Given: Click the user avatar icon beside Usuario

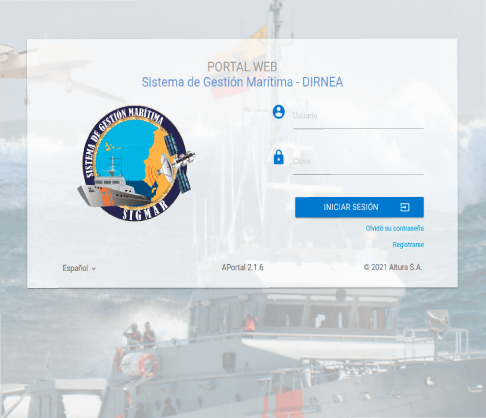Looking at the screenshot, I should 279,112.
